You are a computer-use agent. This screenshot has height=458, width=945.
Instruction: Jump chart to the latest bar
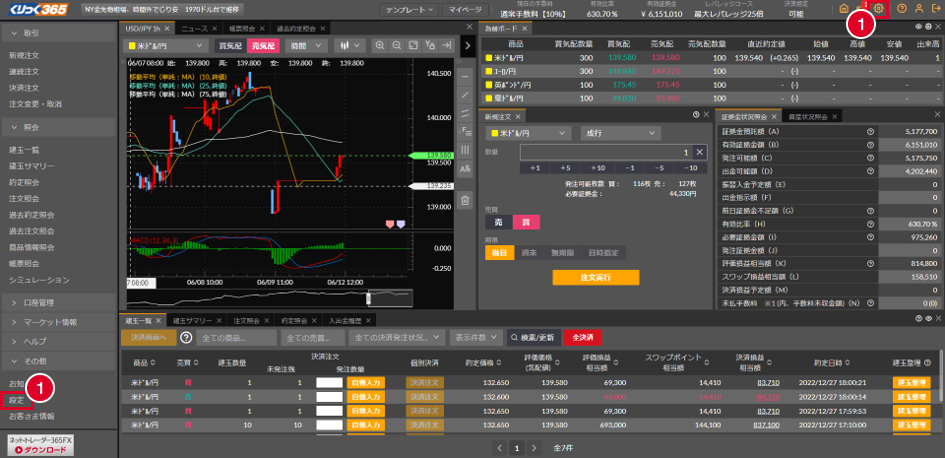(447, 45)
